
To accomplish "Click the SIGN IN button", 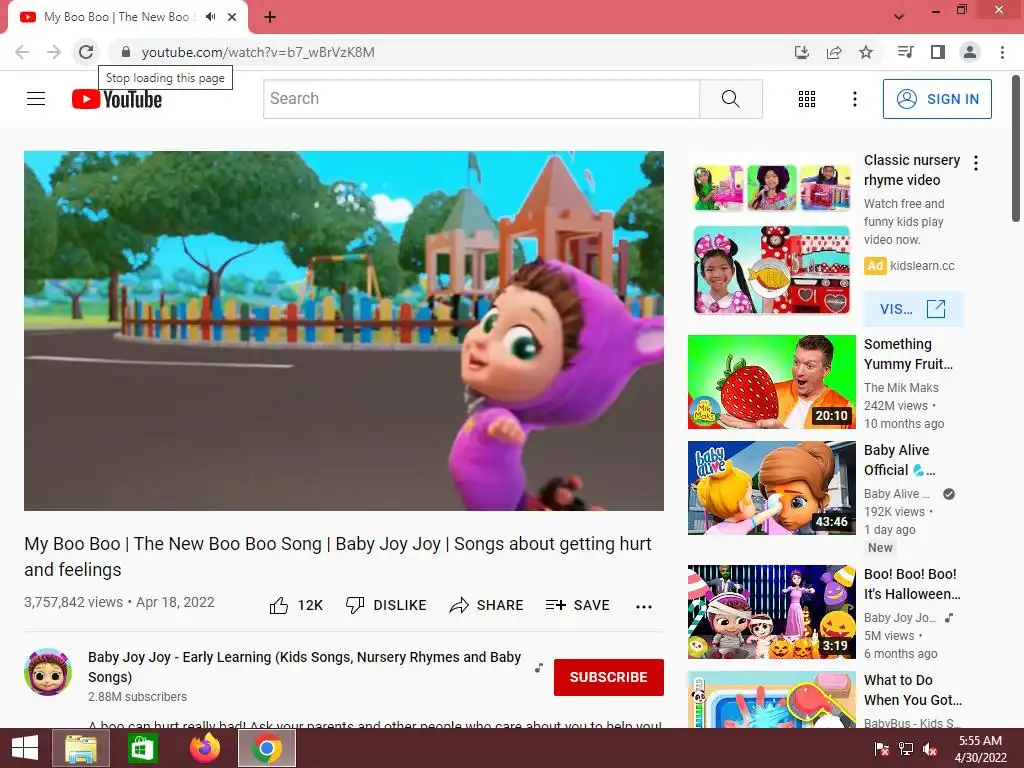I will 937,99.
